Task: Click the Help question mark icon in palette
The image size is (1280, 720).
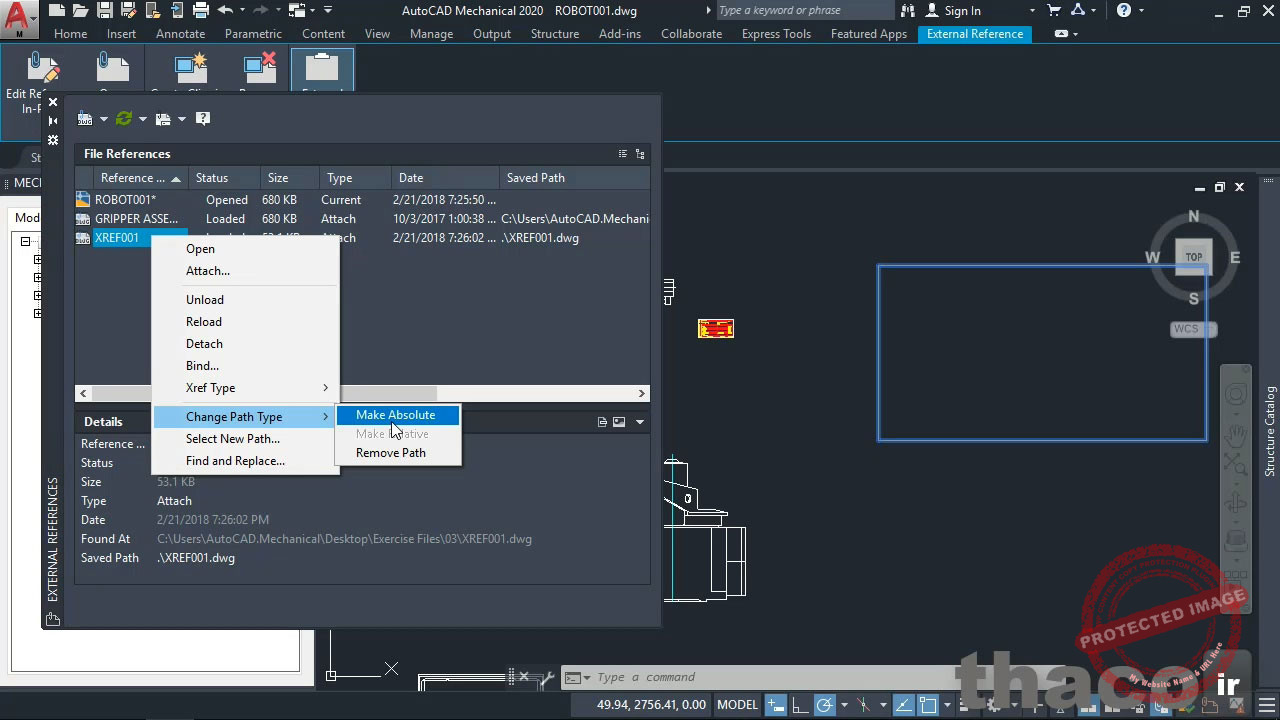Action: click(203, 118)
